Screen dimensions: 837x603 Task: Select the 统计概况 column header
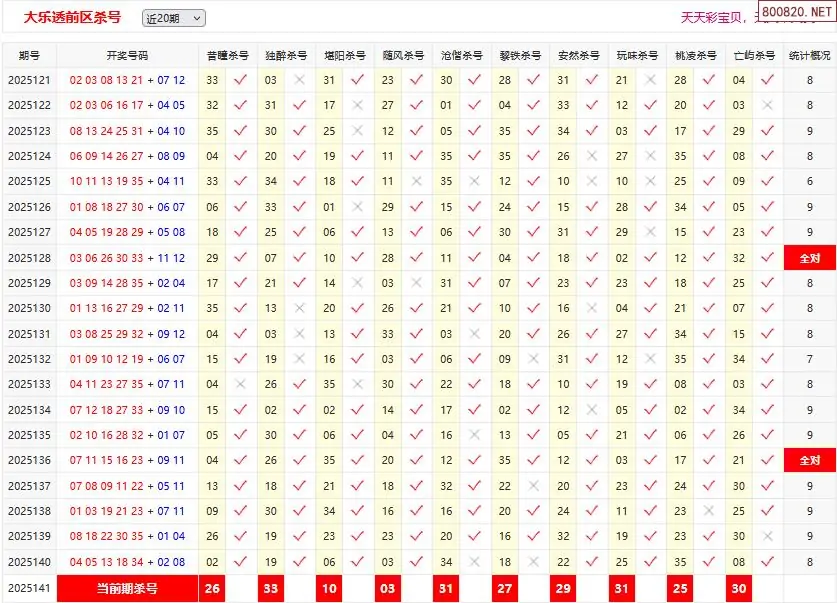[x=809, y=56]
